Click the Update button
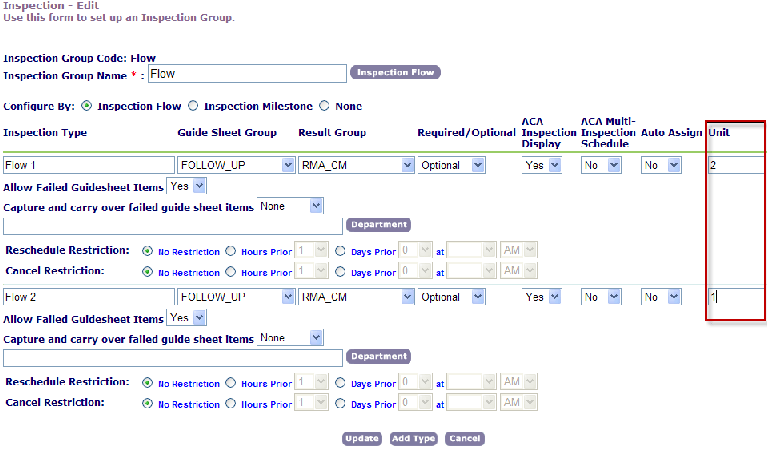This screenshot has height=449, width=767. (x=361, y=438)
